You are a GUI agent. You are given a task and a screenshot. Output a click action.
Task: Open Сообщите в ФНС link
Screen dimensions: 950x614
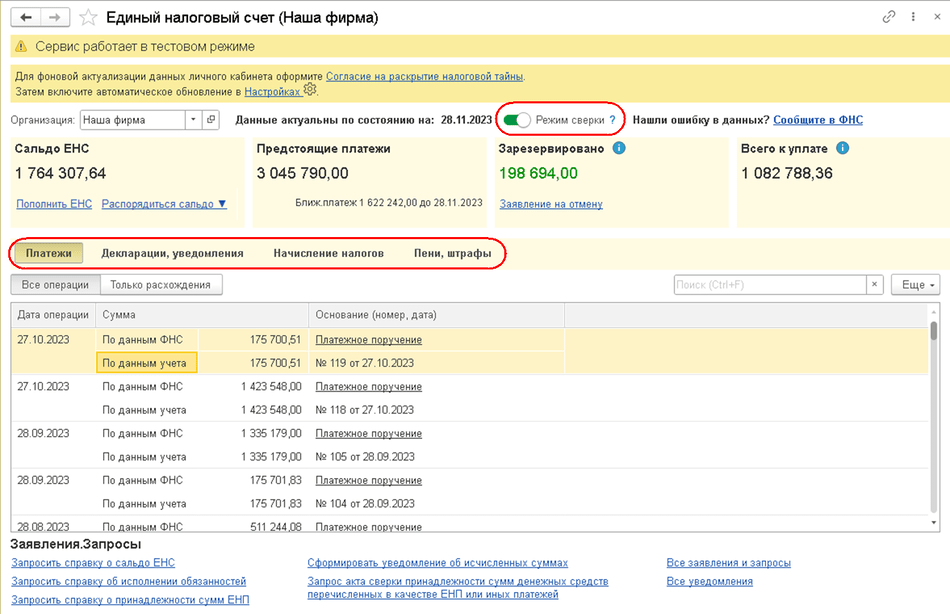[x=817, y=120]
